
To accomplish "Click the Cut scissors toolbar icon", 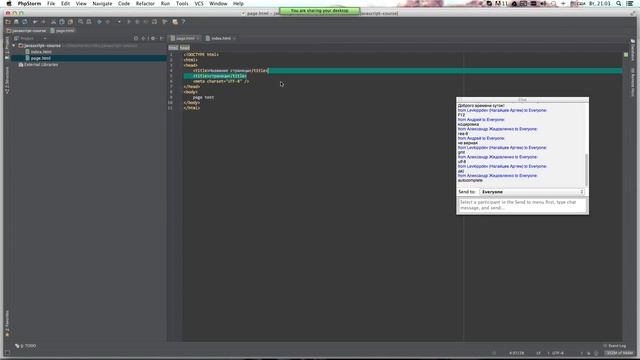I will 53,22.
